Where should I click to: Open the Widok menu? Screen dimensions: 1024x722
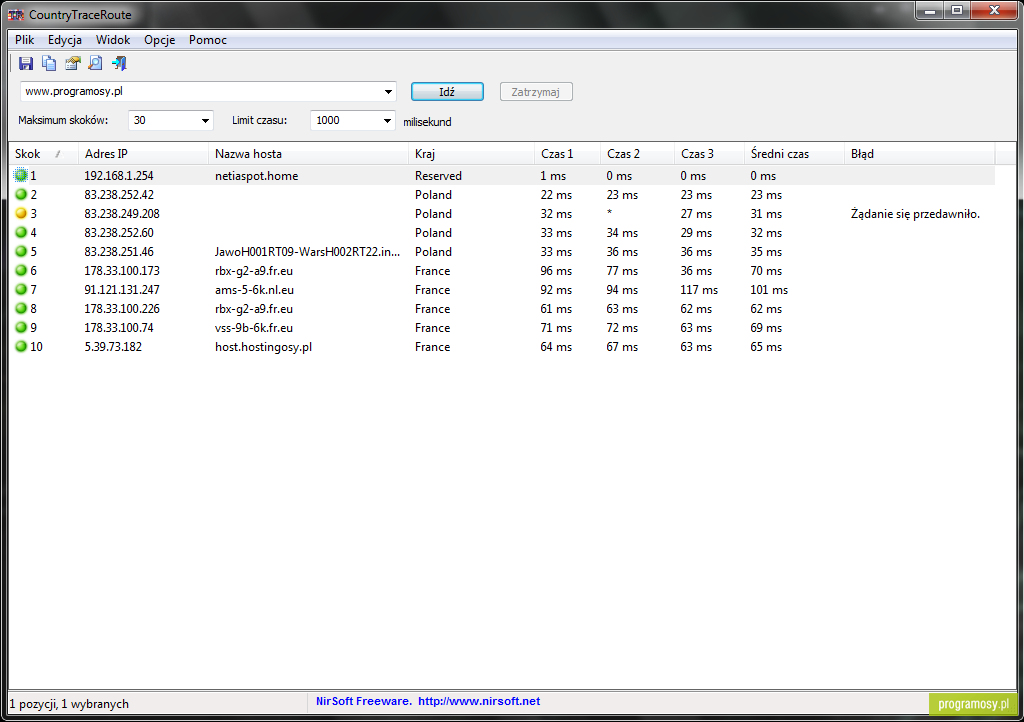(113, 40)
